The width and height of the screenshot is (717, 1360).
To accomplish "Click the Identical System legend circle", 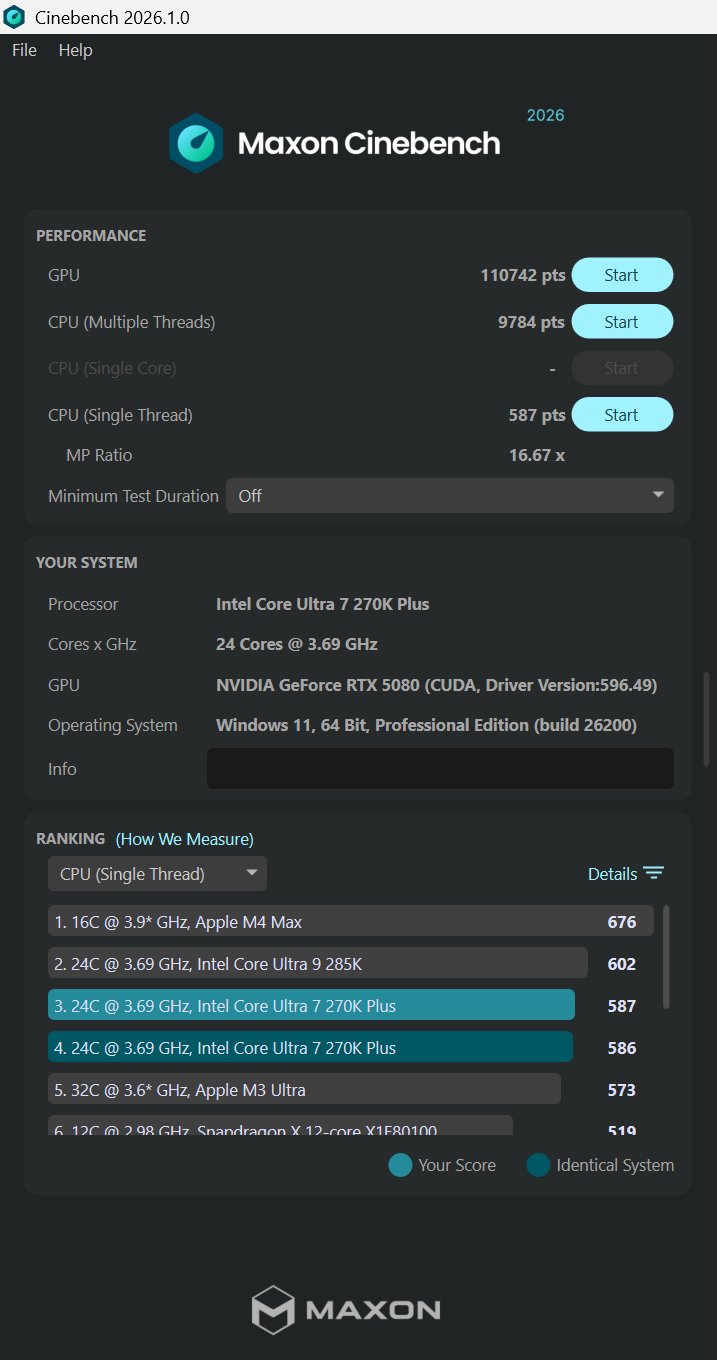I will coord(539,1165).
